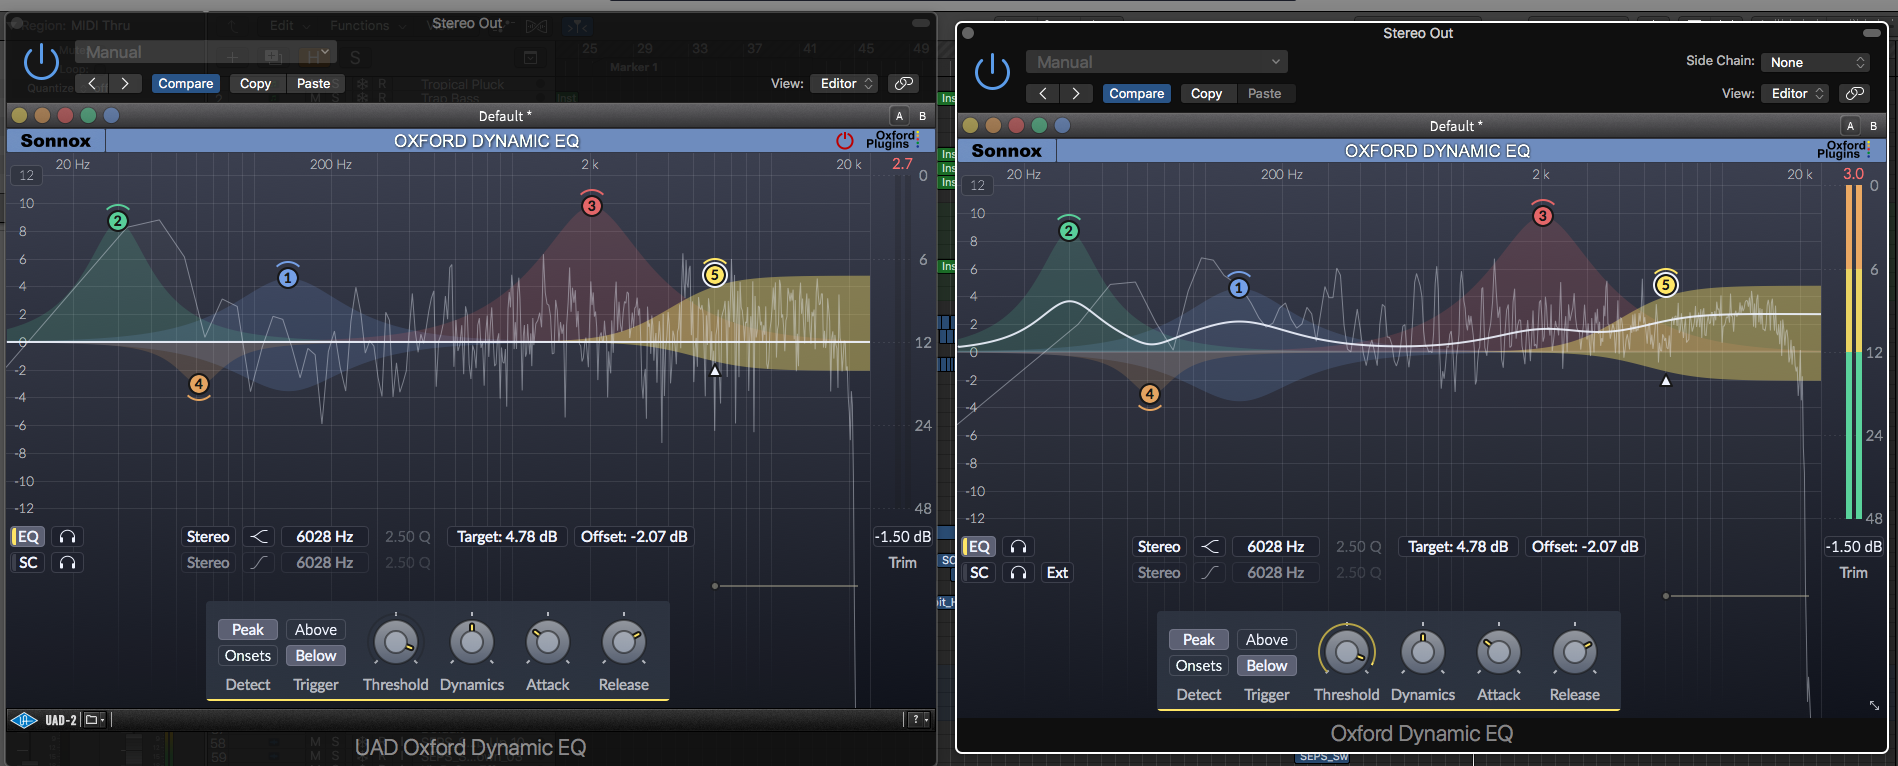Click SC headphone solo icon in right plugin

coord(1018,573)
